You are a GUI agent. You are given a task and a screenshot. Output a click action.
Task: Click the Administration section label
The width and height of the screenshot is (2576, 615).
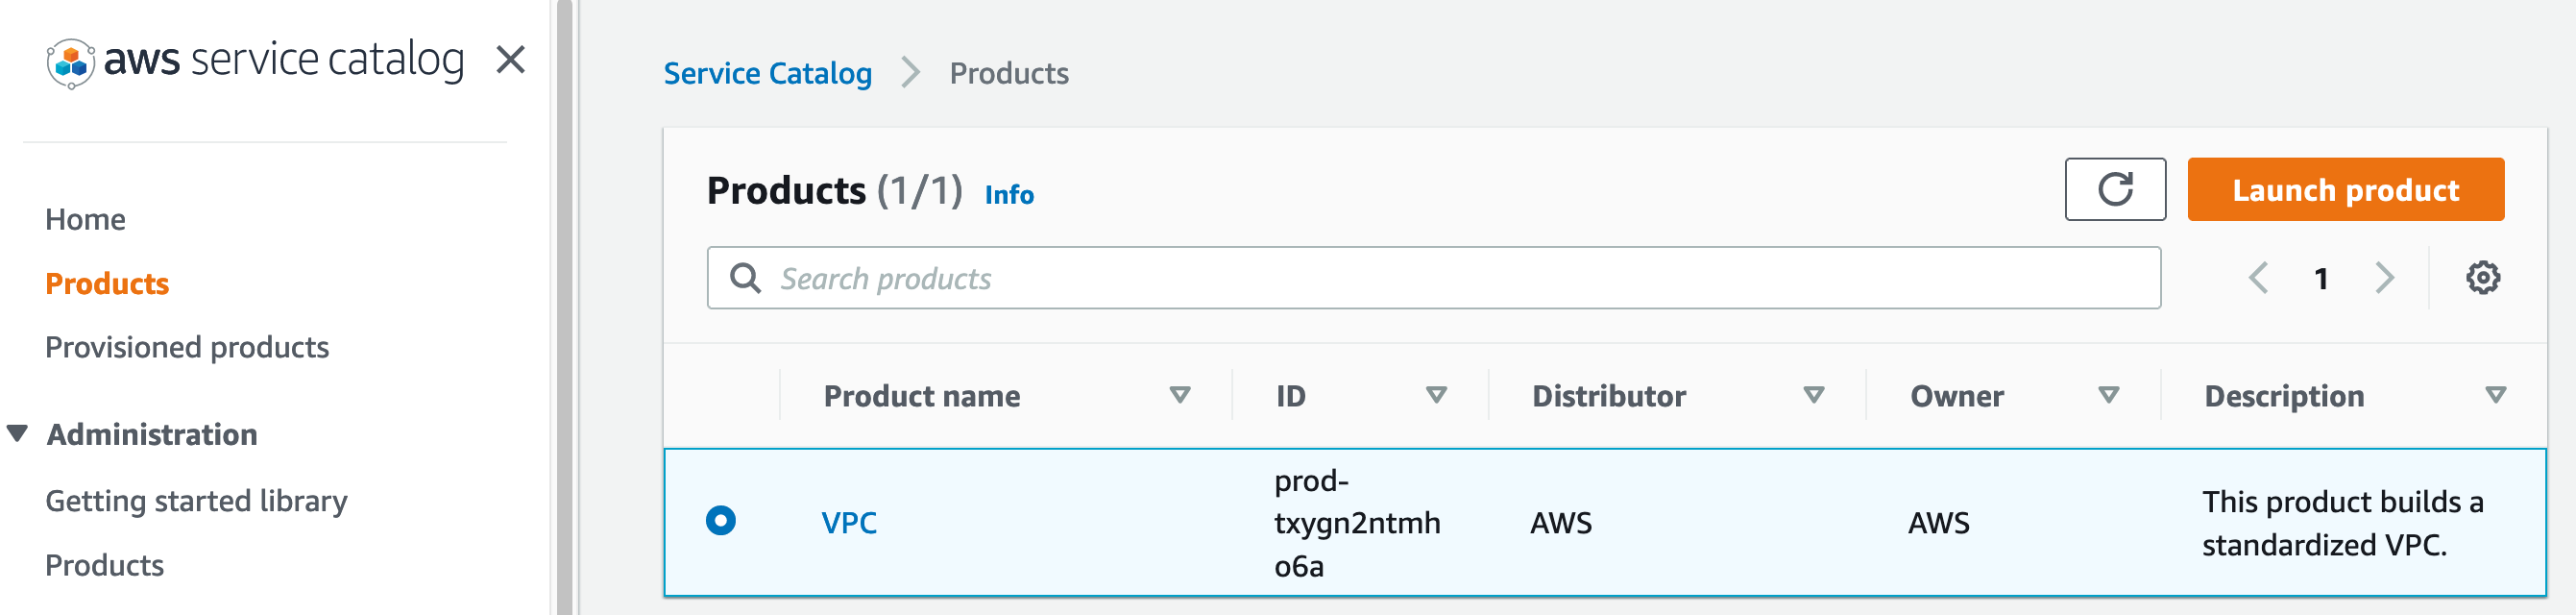click(x=152, y=434)
